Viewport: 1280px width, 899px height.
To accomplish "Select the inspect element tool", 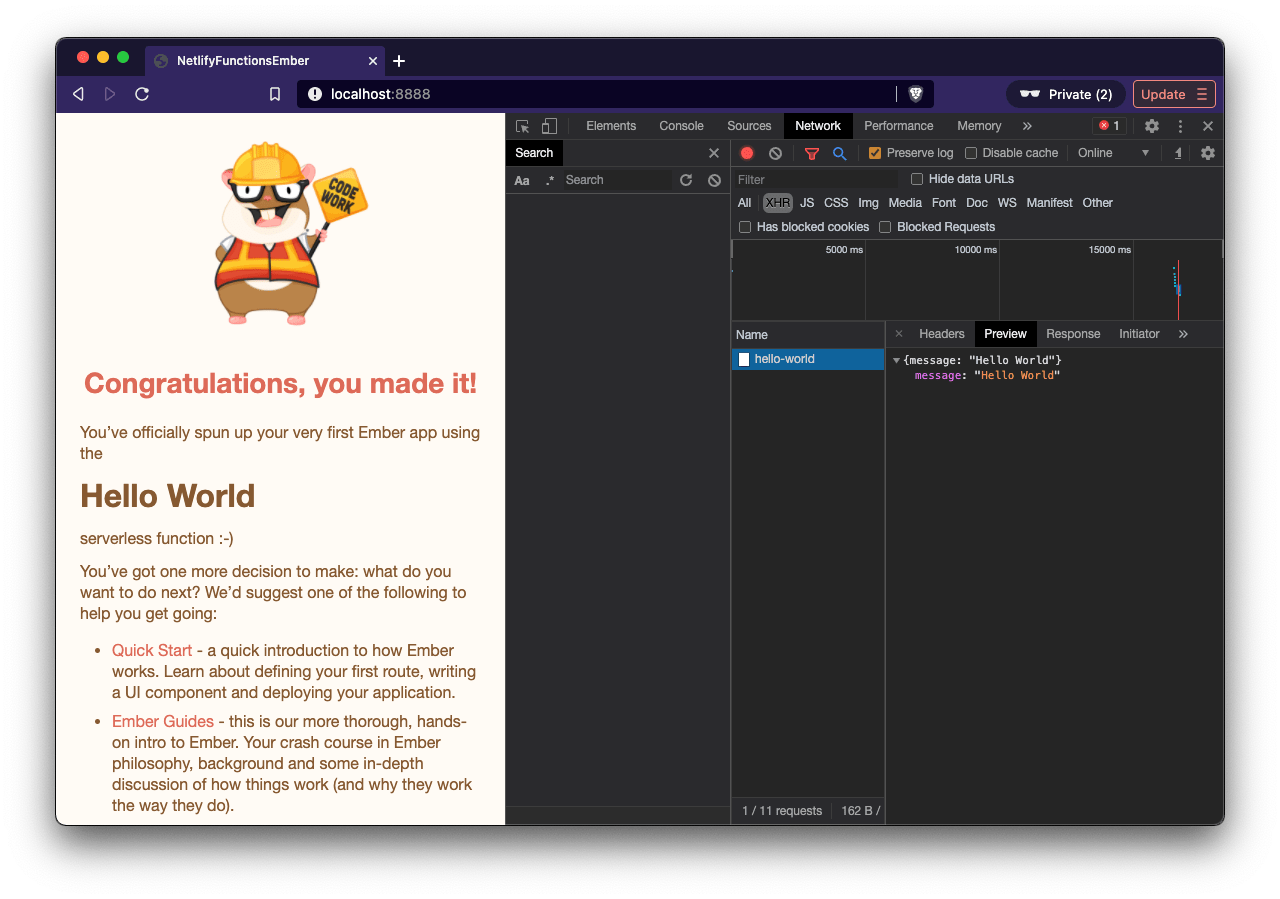I will click(x=521, y=126).
